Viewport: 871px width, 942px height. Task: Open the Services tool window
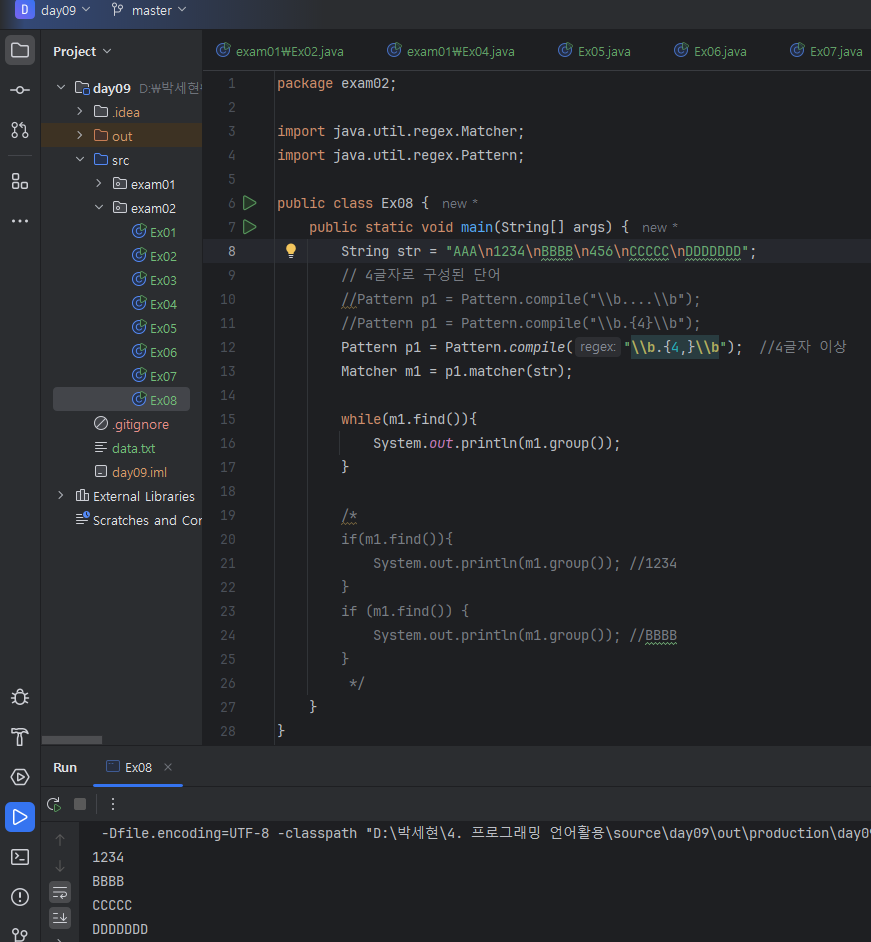tap(20, 777)
